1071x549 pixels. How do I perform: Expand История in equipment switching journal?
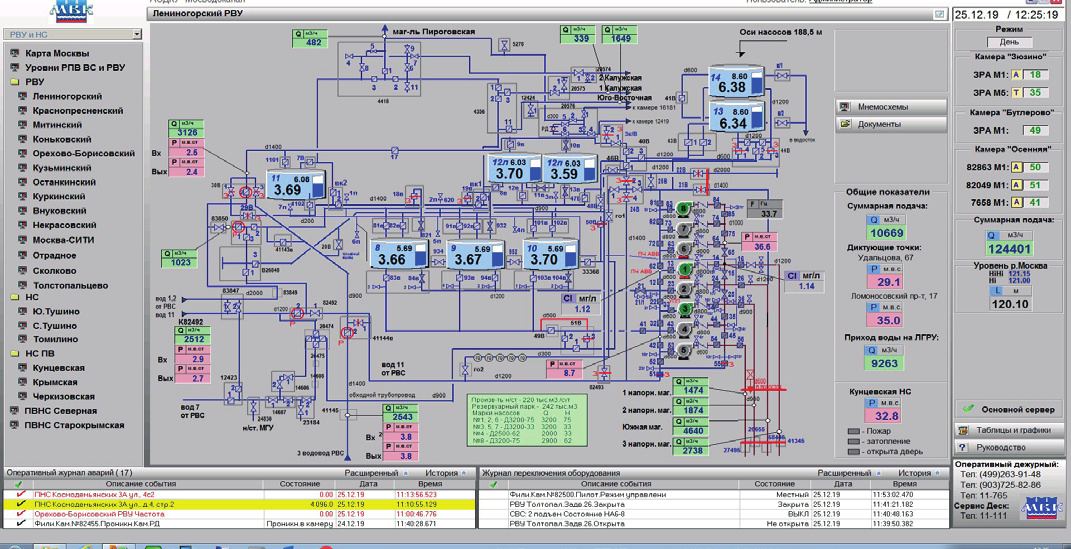click(919, 473)
